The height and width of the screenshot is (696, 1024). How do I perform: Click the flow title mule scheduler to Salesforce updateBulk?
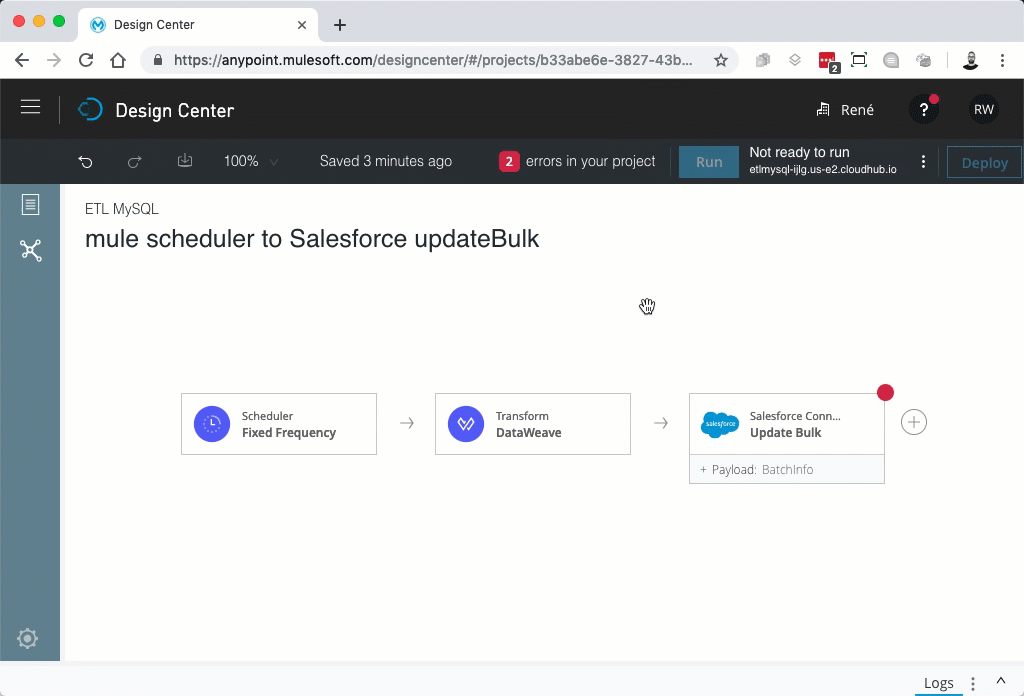(x=312, y=239)
